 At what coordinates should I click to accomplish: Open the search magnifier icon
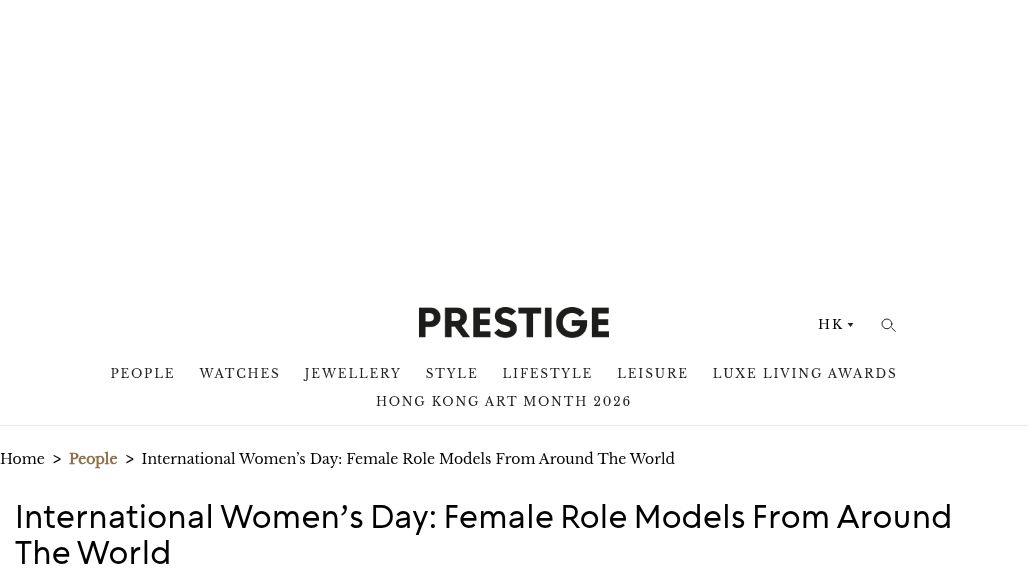point(888,325)
